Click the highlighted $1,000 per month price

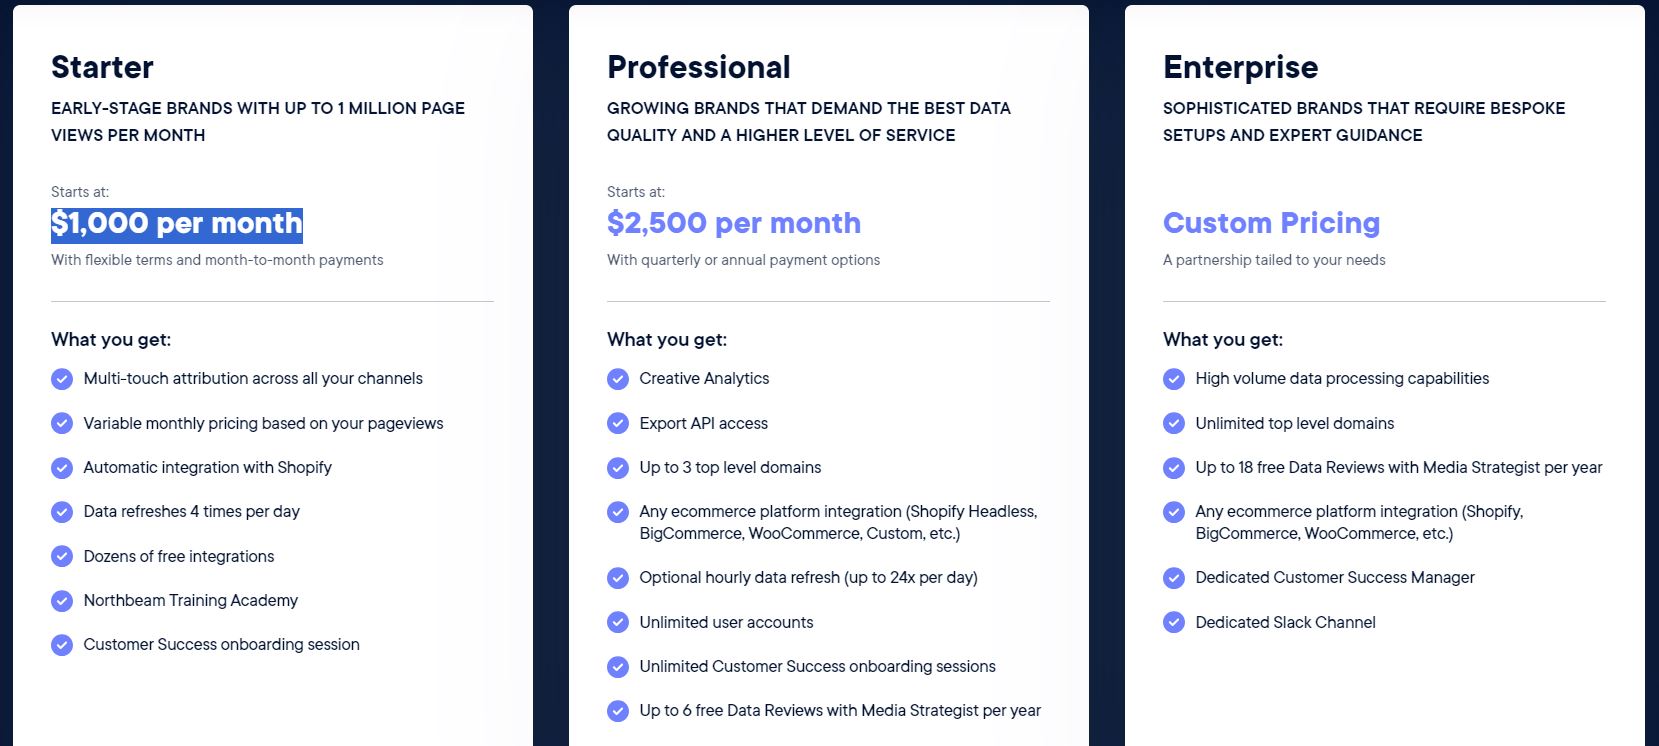[177, 224]
